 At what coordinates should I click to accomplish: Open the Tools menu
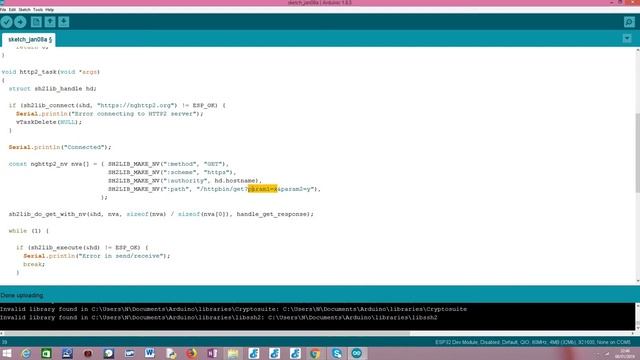pos(38,9)
